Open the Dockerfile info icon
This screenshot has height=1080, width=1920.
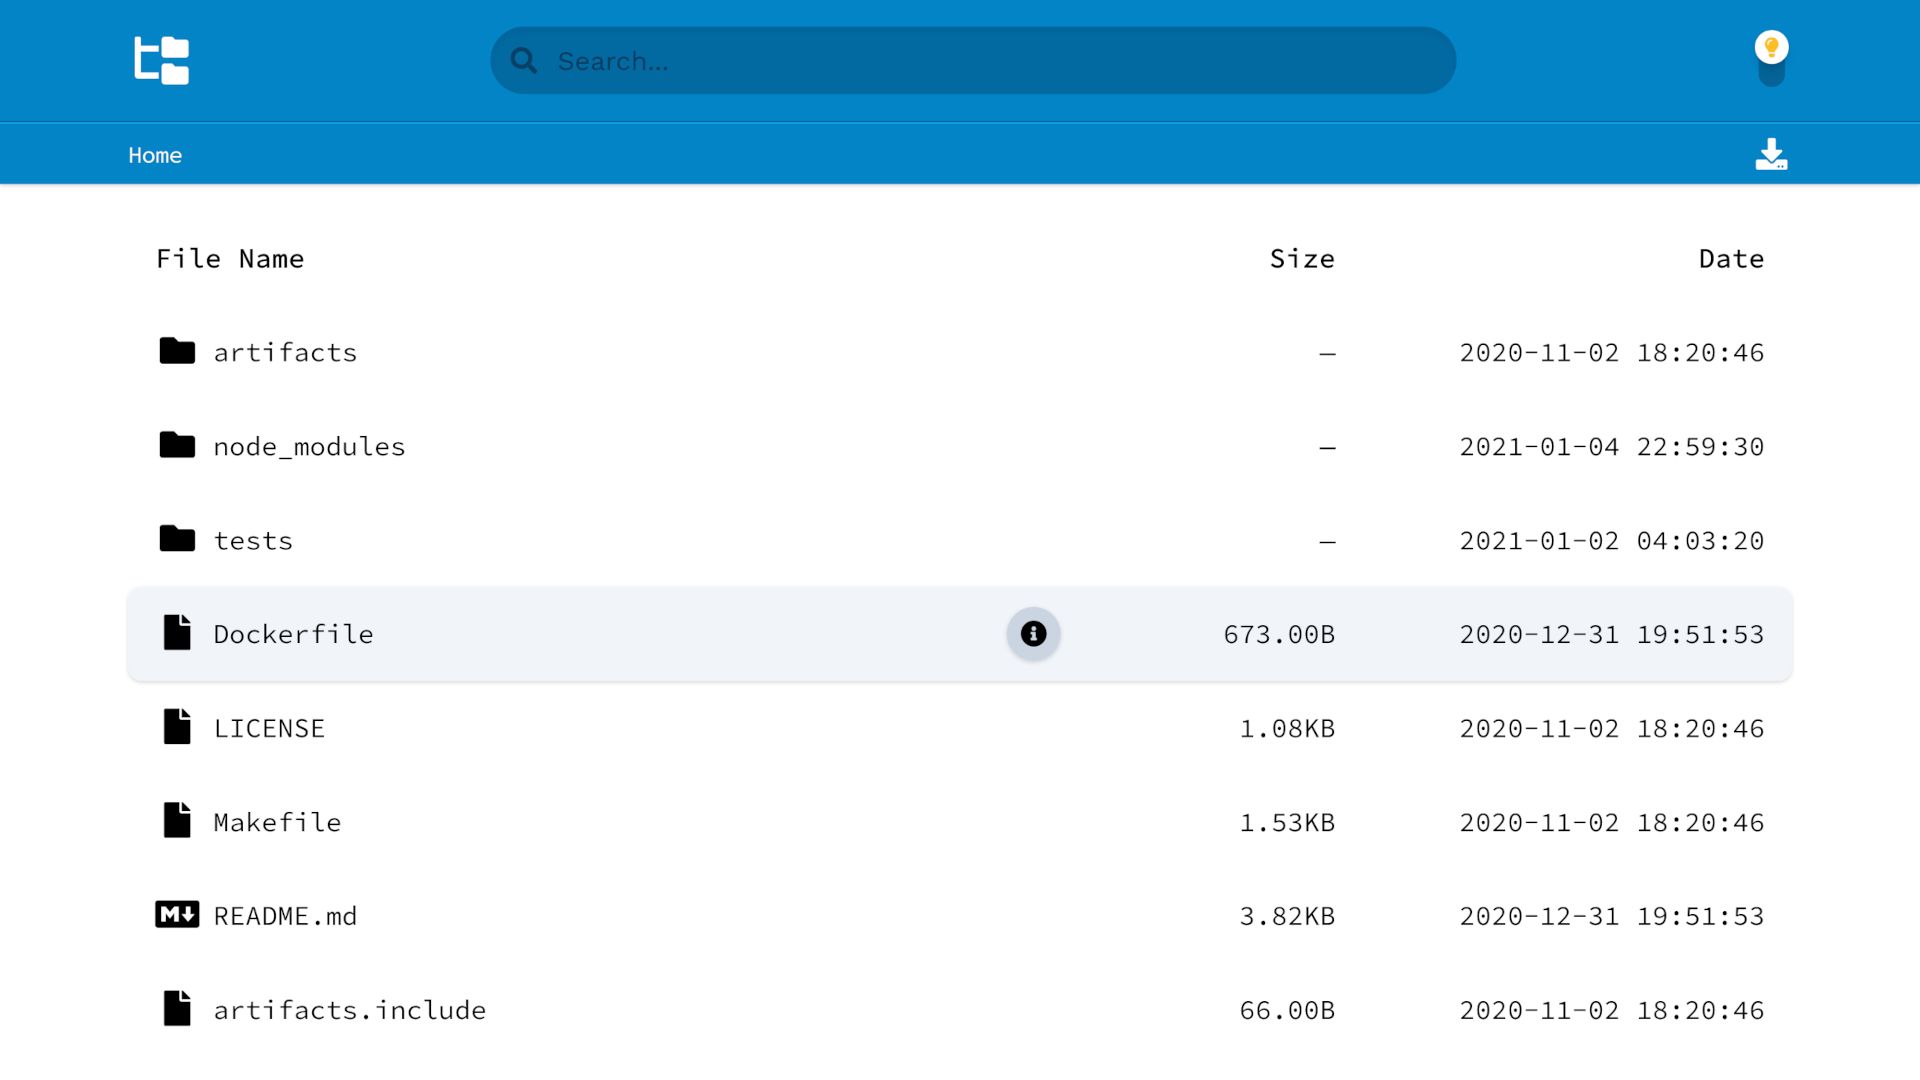pos(1033,634)
